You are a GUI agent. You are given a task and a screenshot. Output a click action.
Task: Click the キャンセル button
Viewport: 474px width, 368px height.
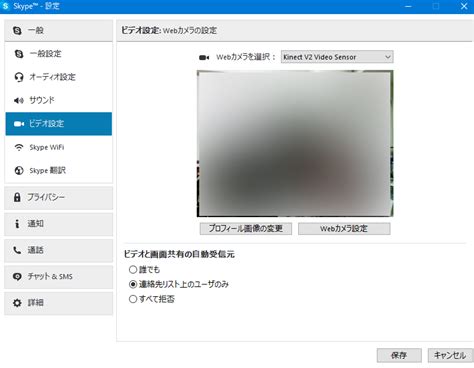[450, 355]
